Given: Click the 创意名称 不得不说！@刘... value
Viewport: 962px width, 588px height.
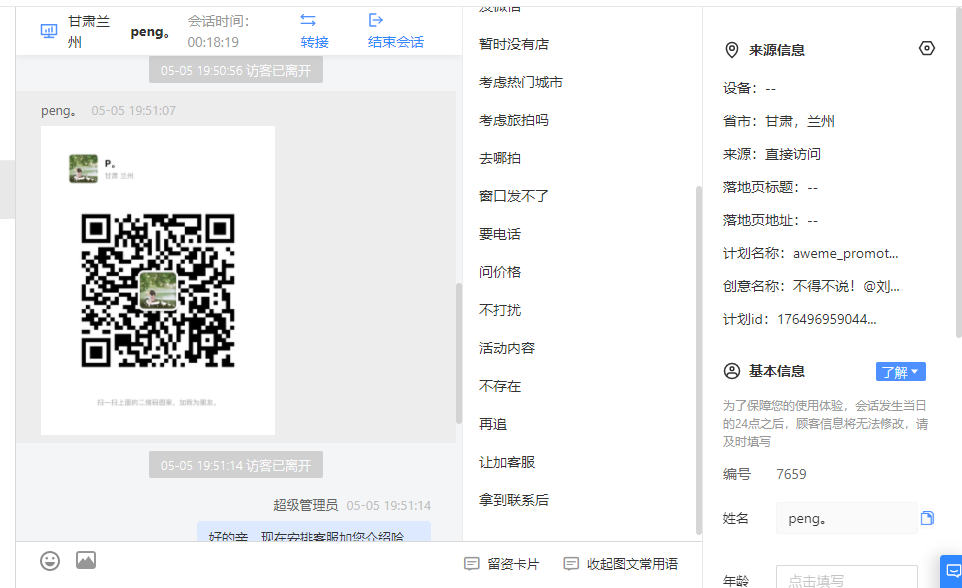Looking at the screenshot, I should (846, 286).
